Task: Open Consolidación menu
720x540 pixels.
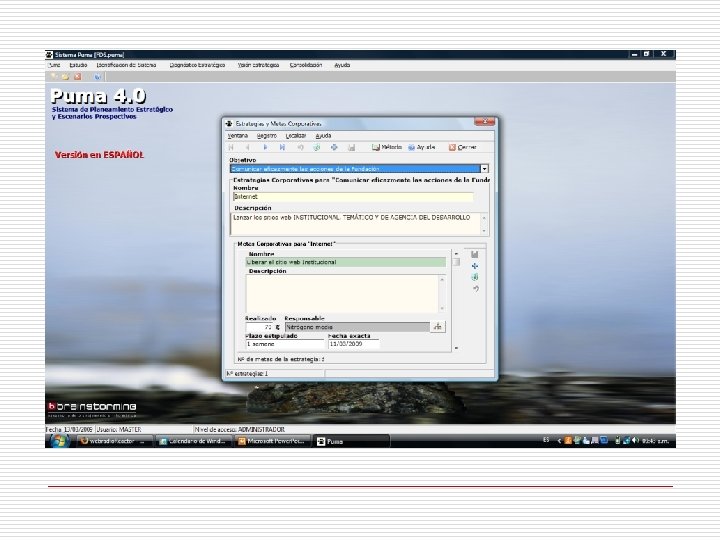Action: click(306, 65)
